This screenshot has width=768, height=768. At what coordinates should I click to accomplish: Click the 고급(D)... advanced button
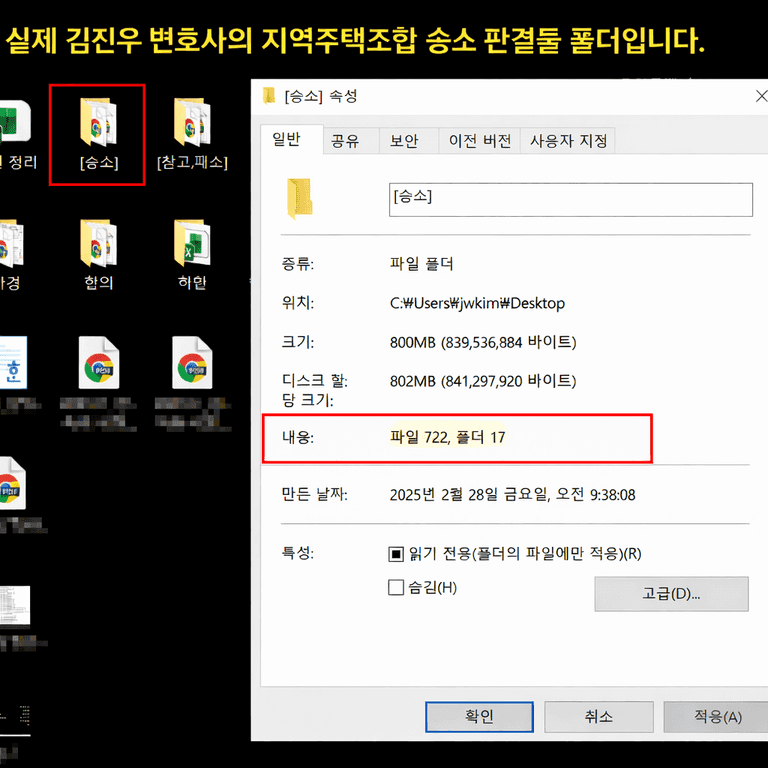pos(671,593)
